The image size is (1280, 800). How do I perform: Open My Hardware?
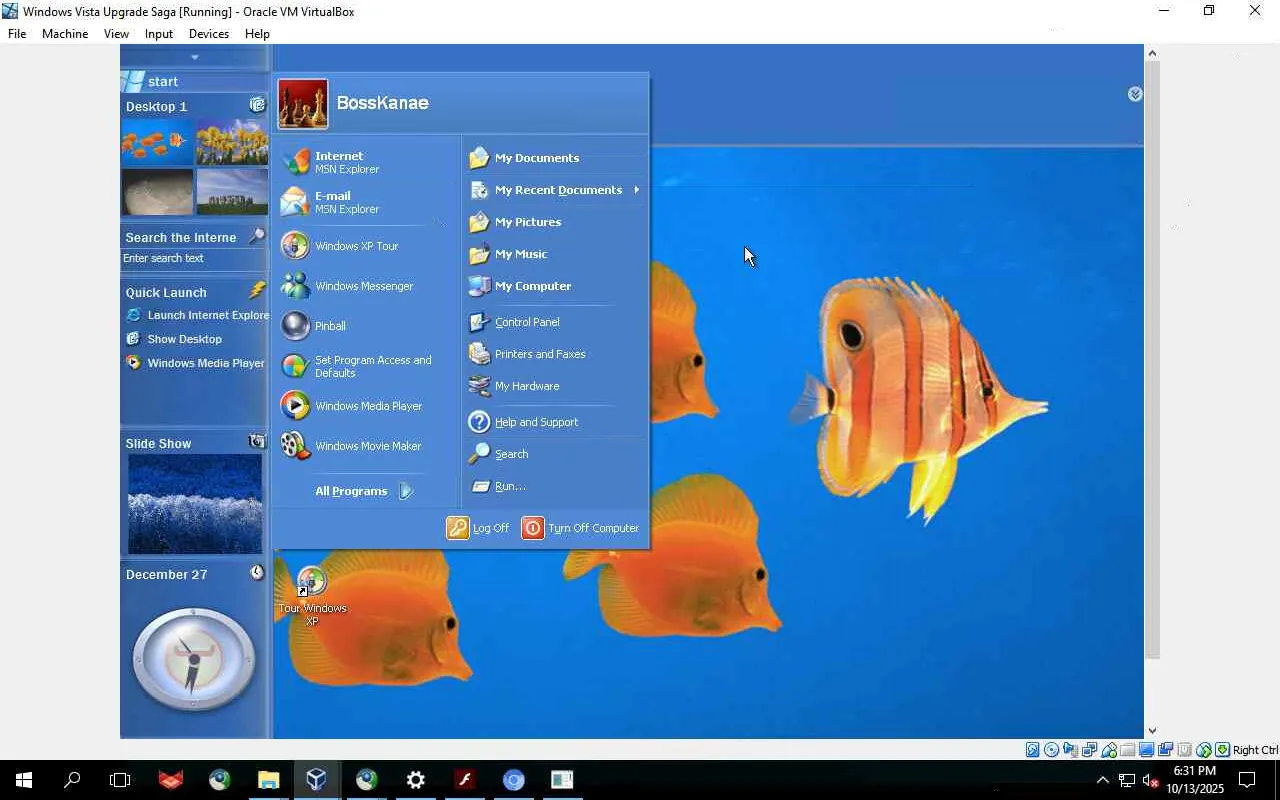(554, 386)
